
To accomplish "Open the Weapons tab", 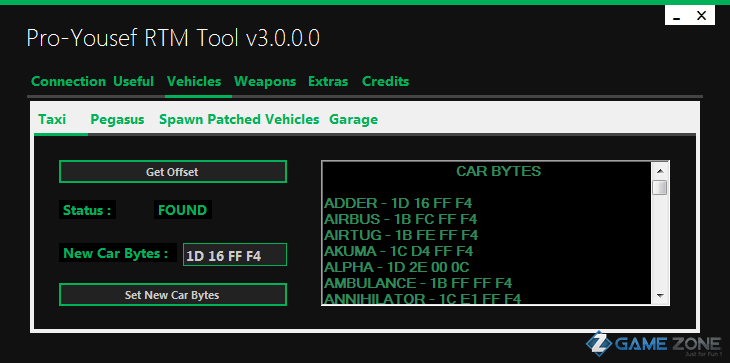I will 265,81.
